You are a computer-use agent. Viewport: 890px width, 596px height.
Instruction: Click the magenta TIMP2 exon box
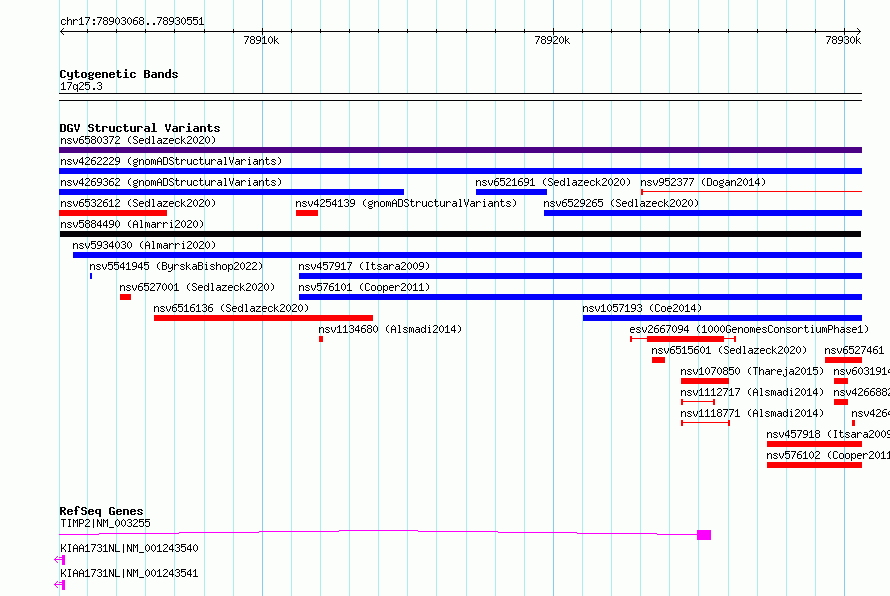704,535
